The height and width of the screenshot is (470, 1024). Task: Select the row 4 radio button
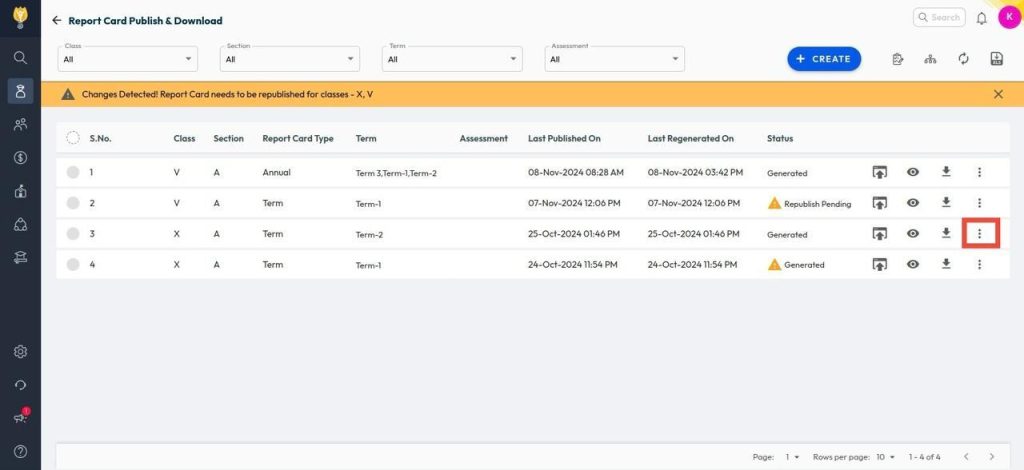[x=73, y=265]
